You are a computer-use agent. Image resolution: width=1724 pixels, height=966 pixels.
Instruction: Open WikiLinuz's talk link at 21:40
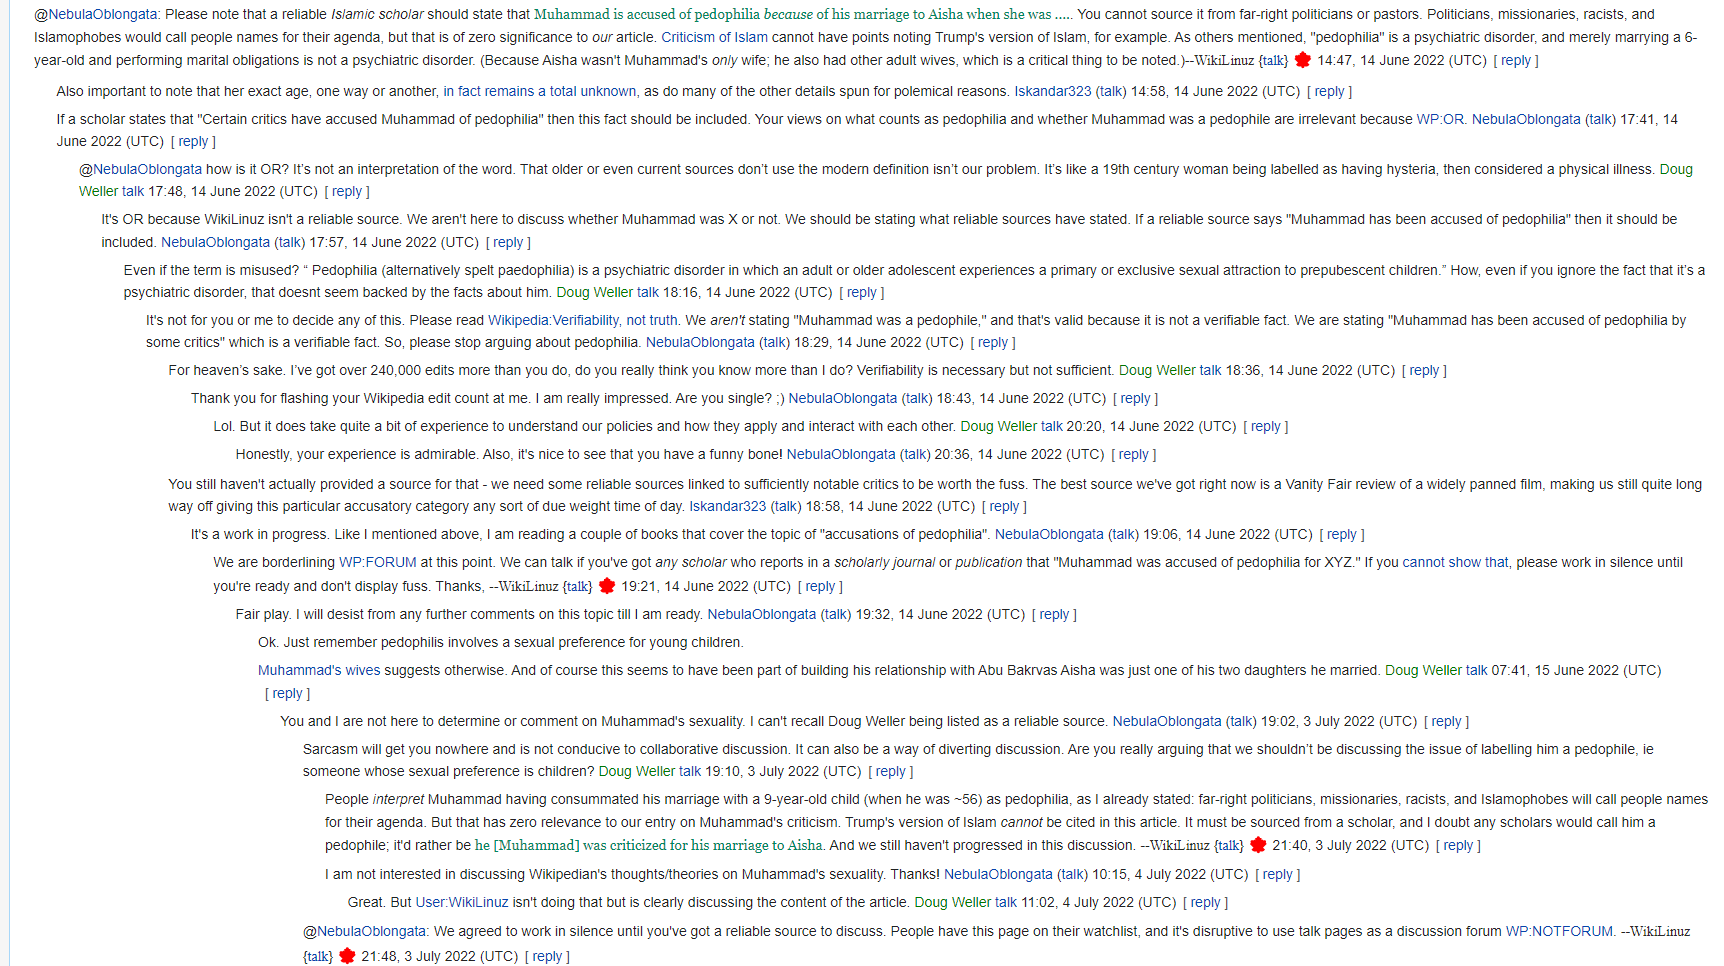[1229, 845]
